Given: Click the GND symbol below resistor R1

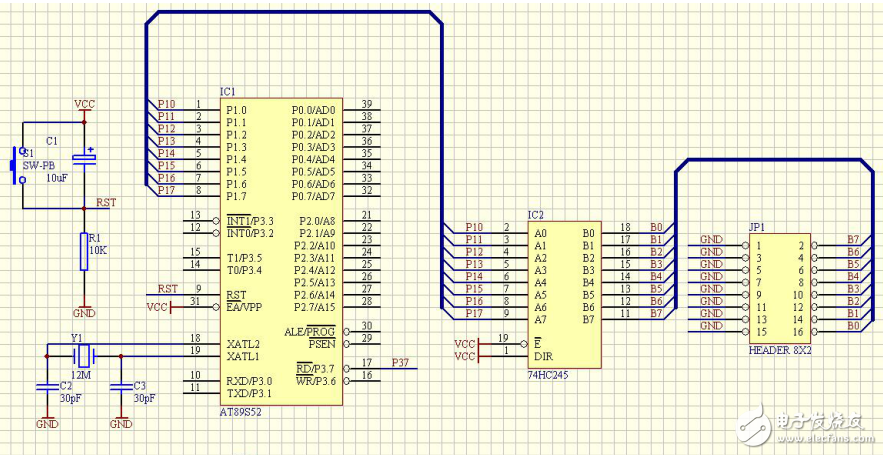Looking at the screenshot, I should click(84, 312).
